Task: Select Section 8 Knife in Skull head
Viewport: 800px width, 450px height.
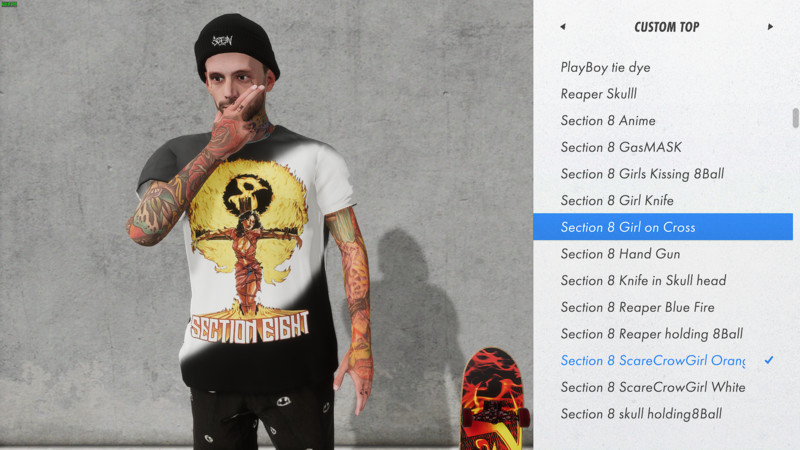Action: point(663,280)
